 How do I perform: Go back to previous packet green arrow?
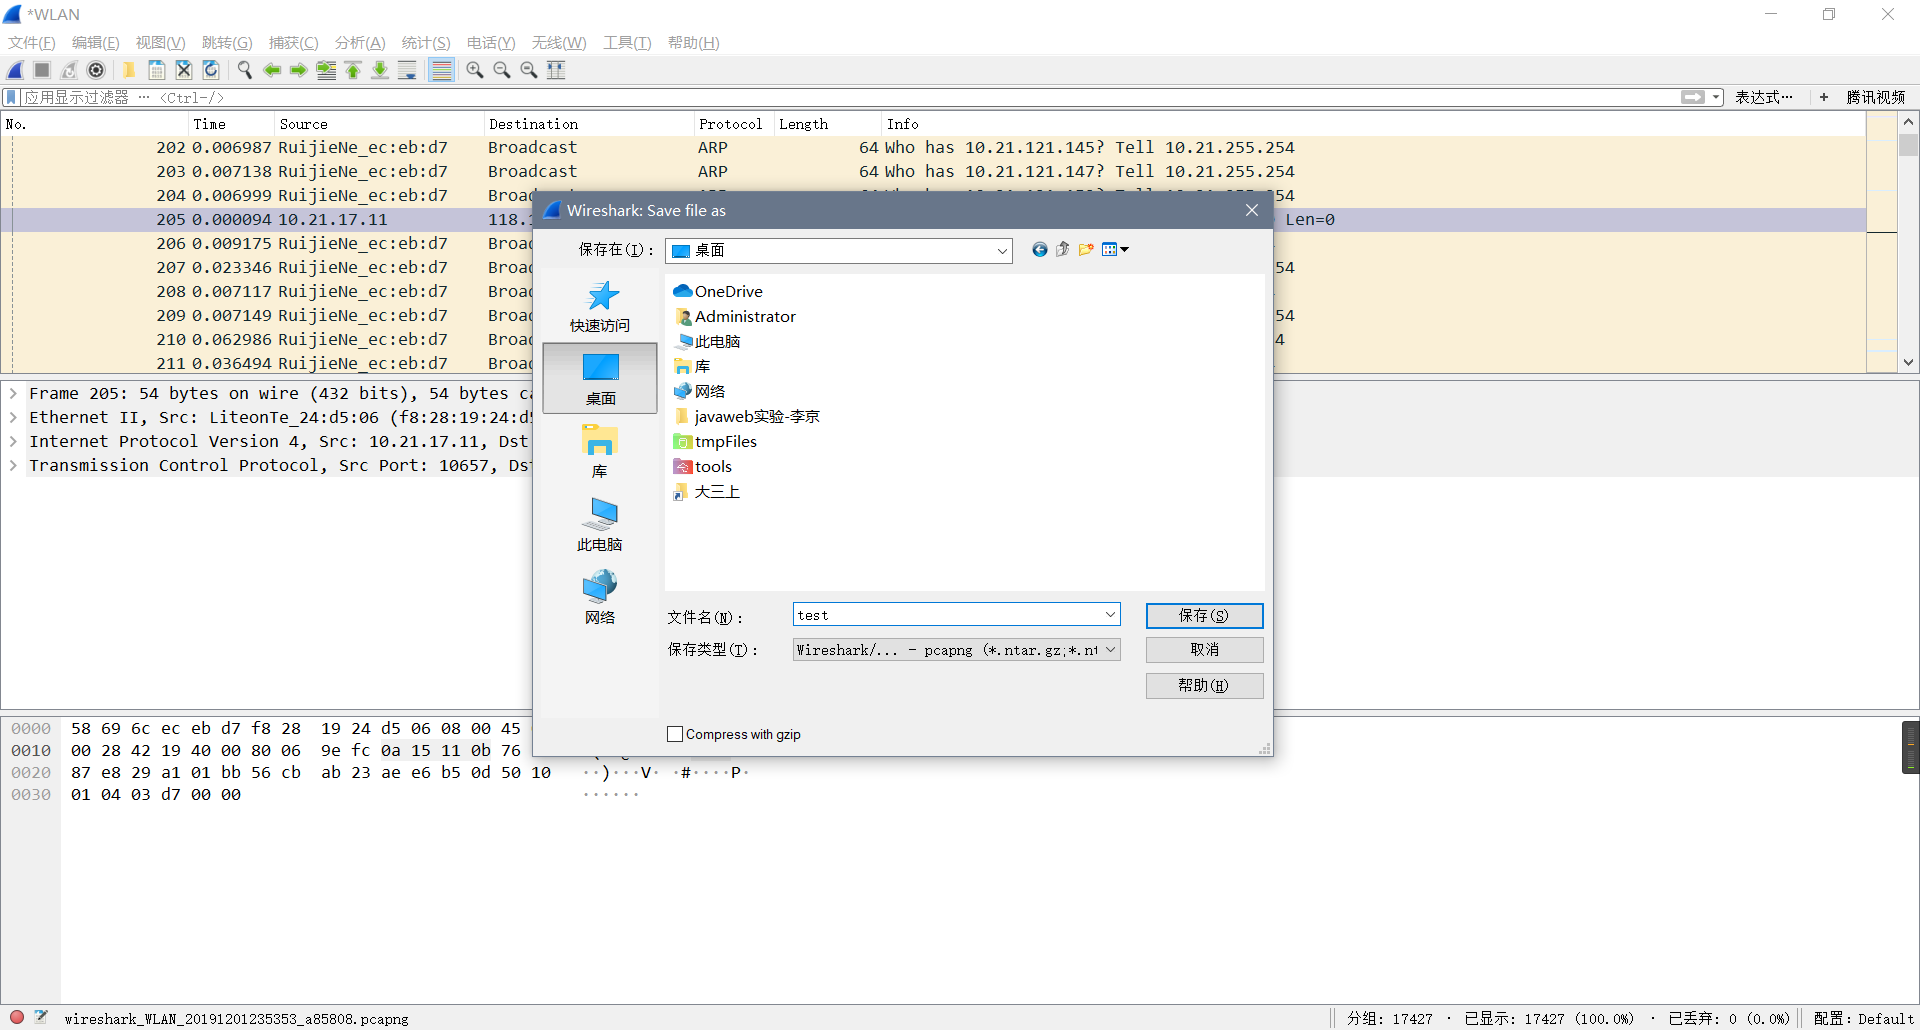click(272, 70)
